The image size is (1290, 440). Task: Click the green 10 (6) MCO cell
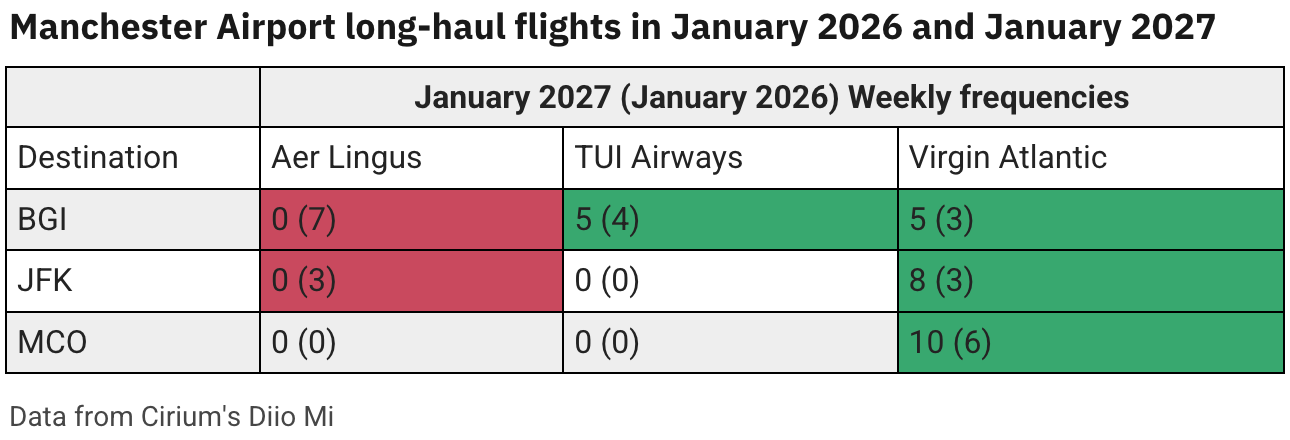pos(1090,343)
